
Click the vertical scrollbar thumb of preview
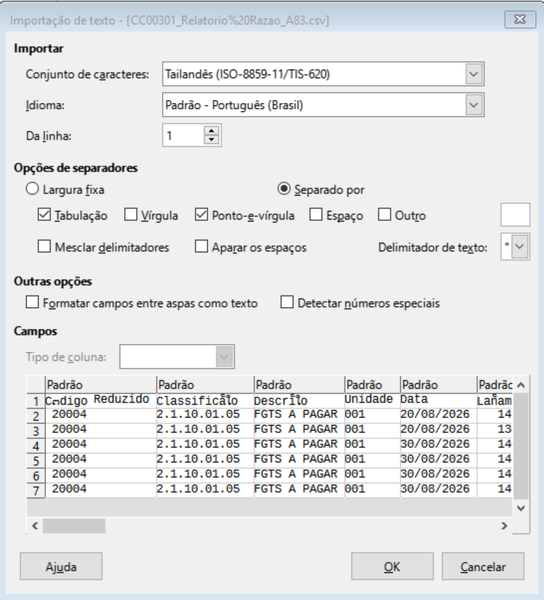pos(521,446)
